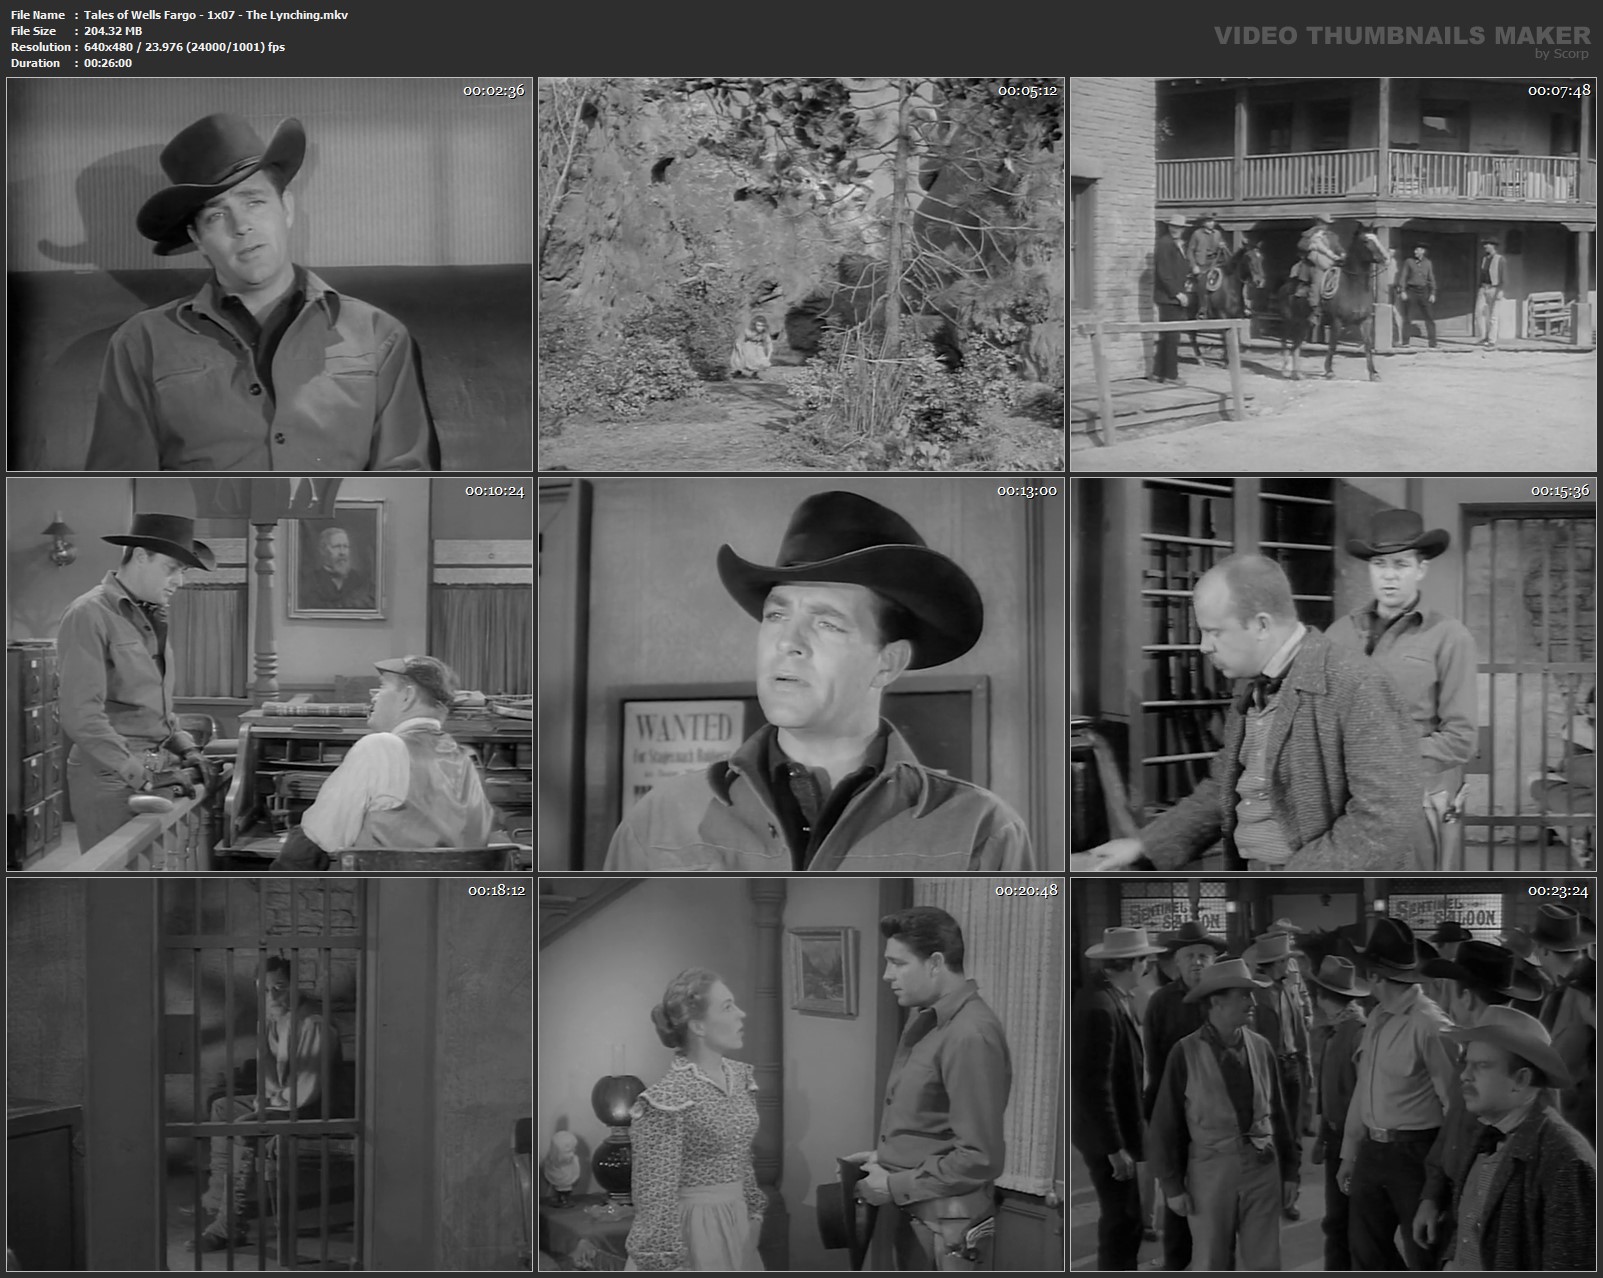Click the Resolution label
1603x1278 pixels.
coord(41,47)
